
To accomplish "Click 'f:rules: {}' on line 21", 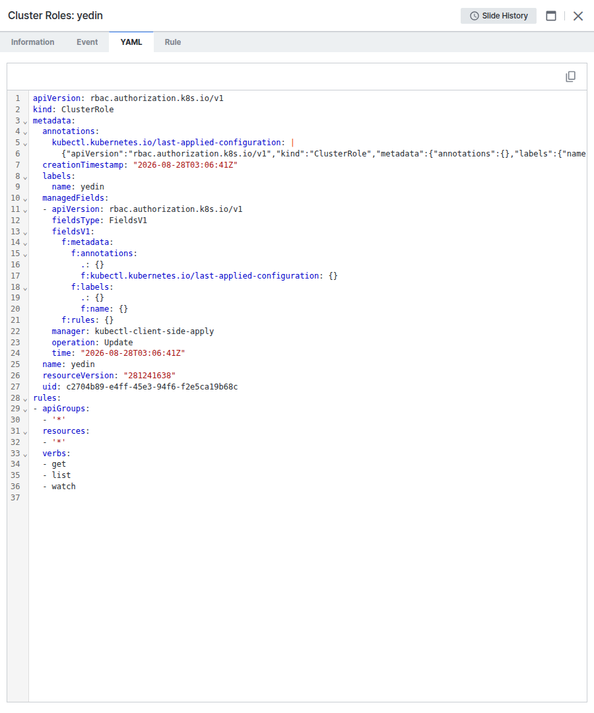I will [87, 320].
